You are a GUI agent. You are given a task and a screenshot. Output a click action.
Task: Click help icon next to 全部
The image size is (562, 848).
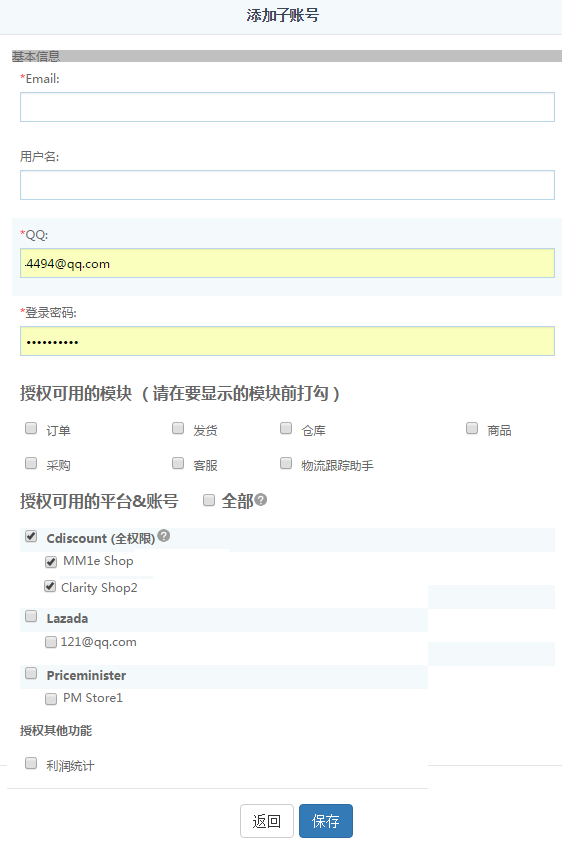pyautogui.click(x=261, y=500)
